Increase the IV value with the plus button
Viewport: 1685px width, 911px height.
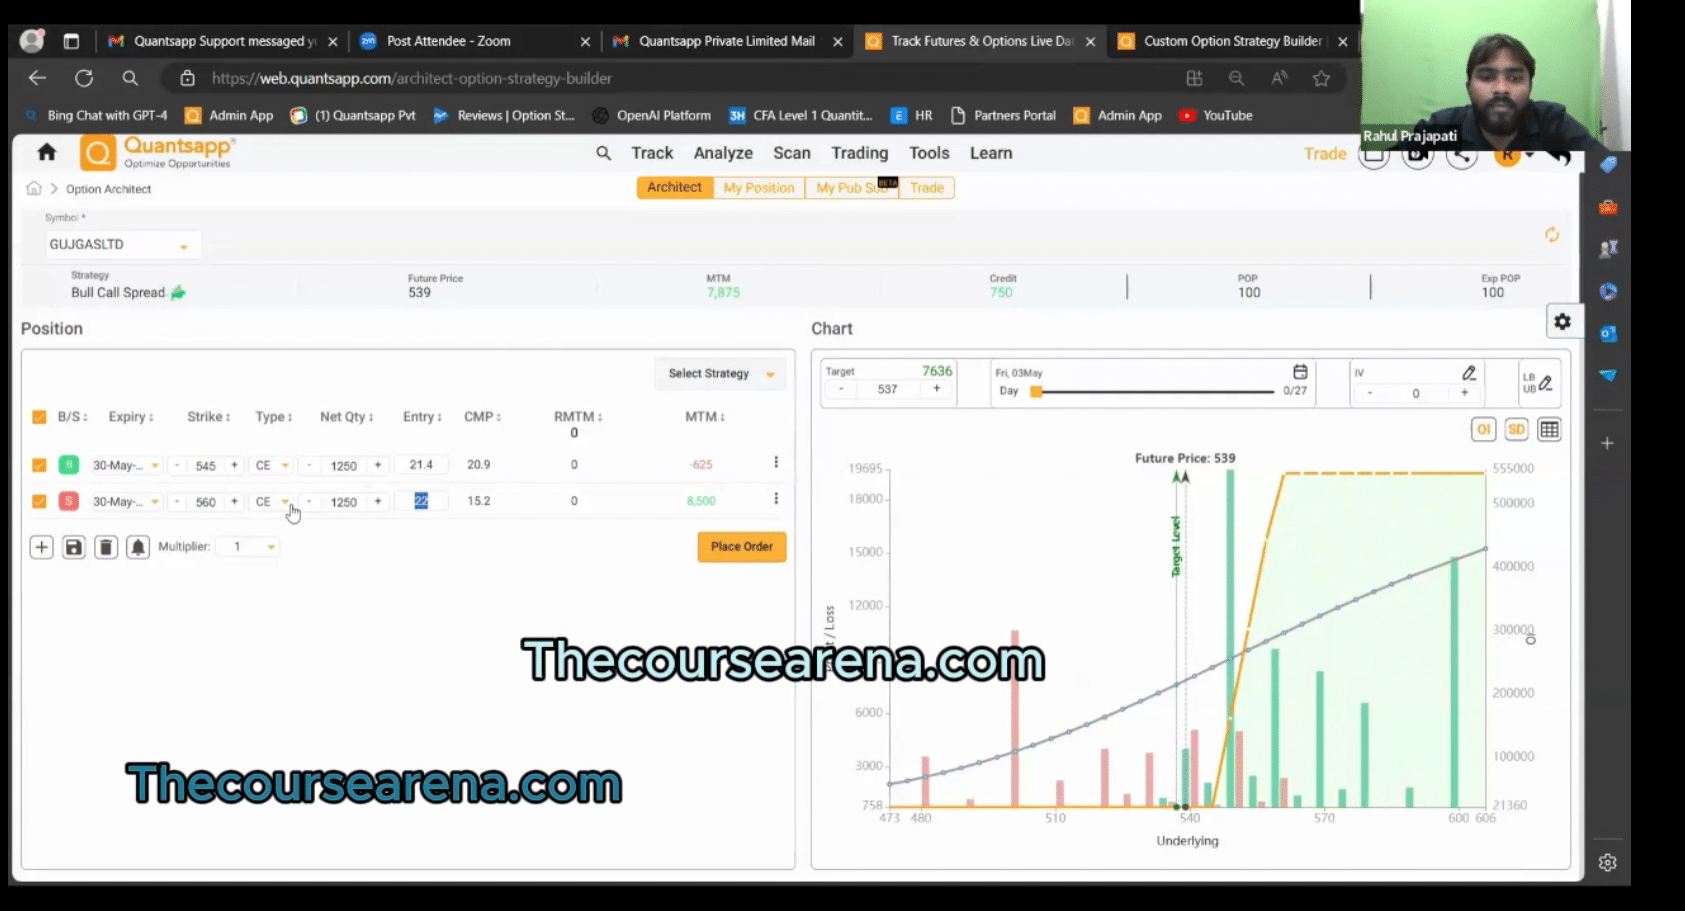click(x=1464, y=393)
